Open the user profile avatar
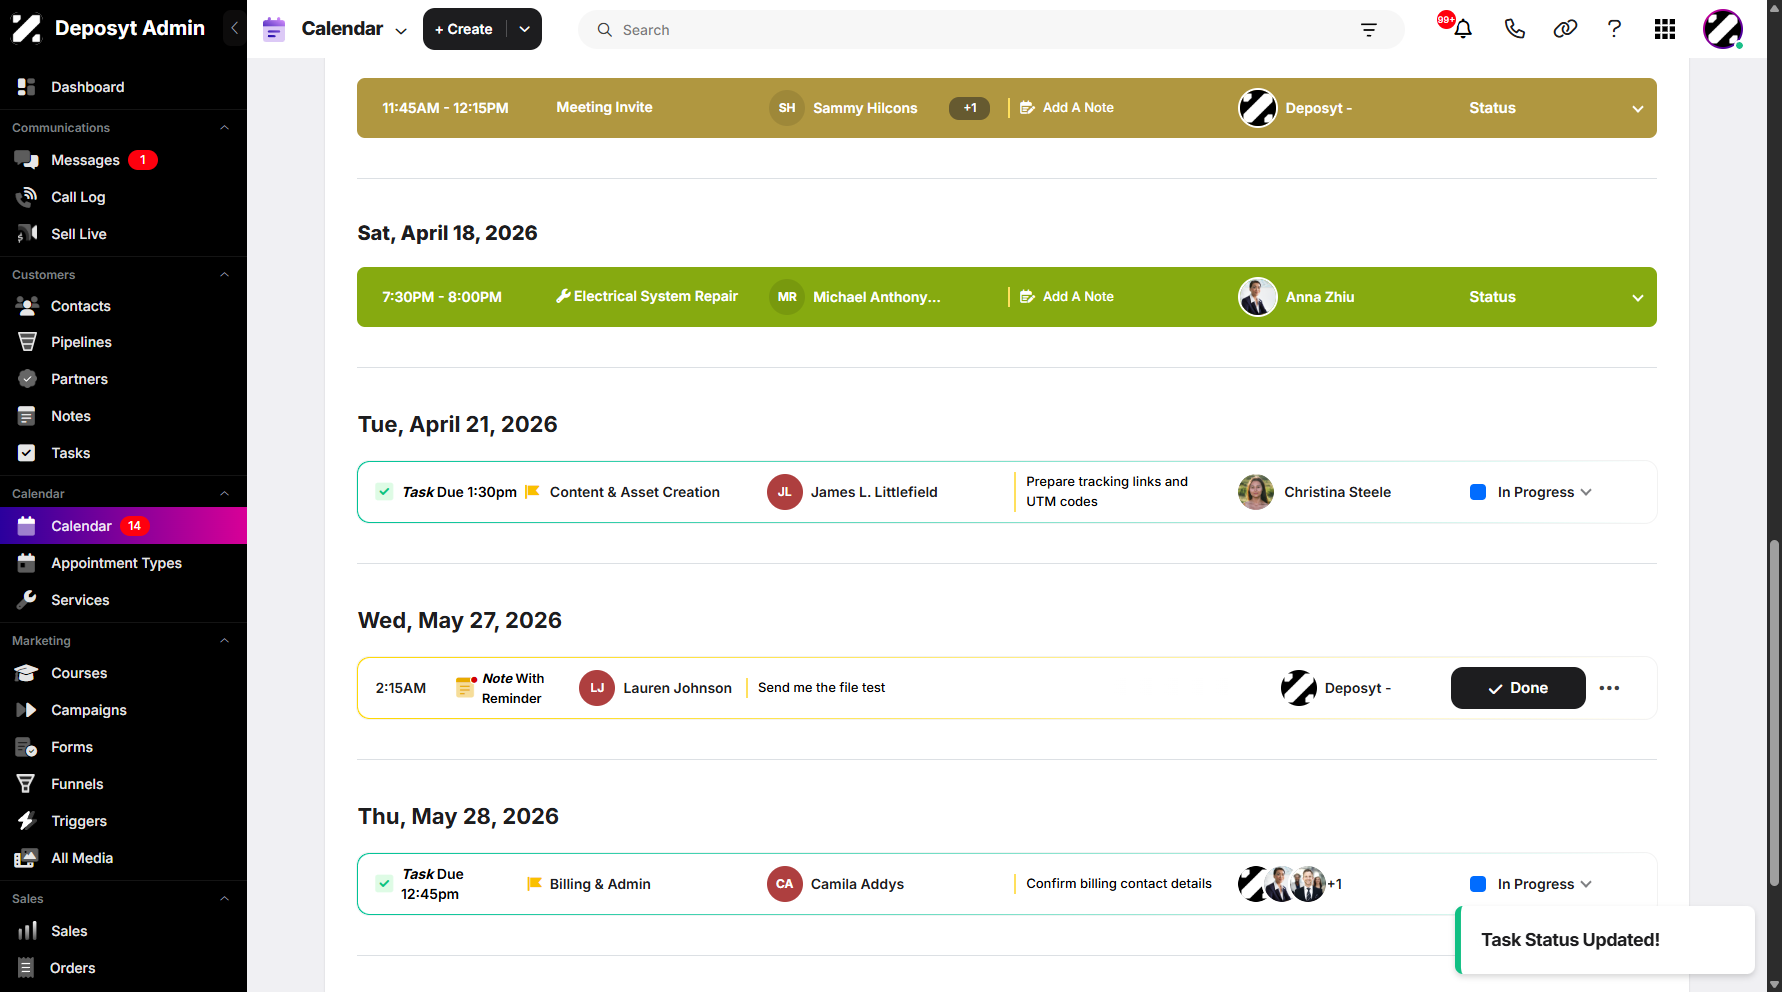Viewport: 1782px width, 992px height. click(x=1723, y=29)
